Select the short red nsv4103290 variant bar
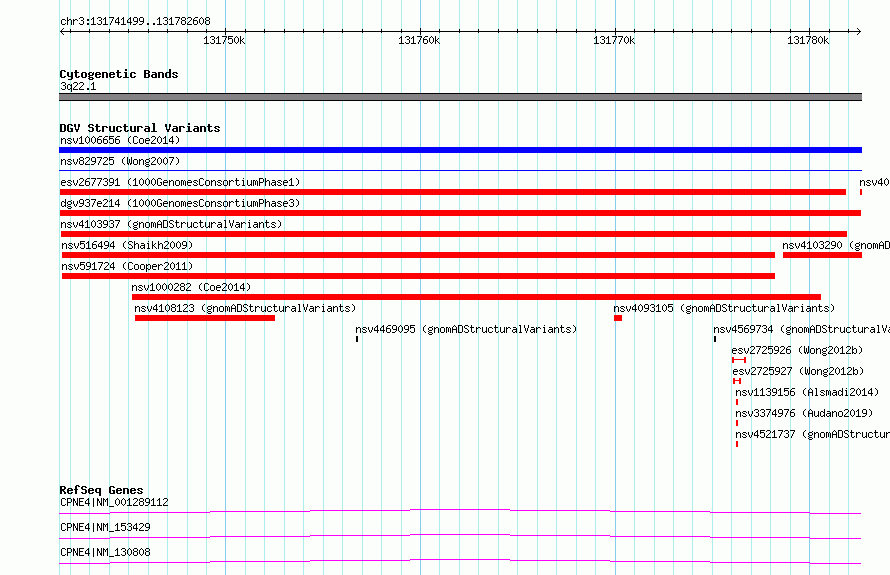Viewport: 890px width, 575px height. (x=822, y=255)
